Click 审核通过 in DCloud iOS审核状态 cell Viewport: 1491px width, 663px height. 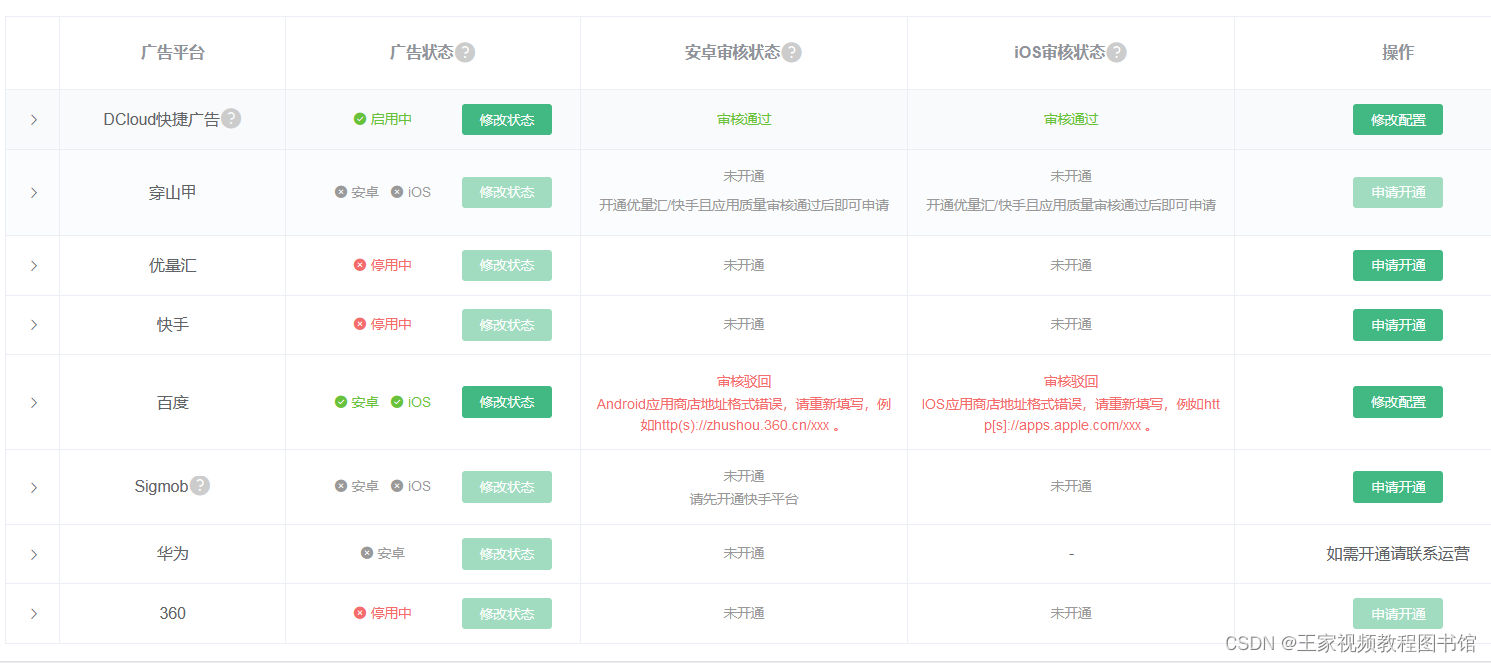click(x=1071, y=119)
